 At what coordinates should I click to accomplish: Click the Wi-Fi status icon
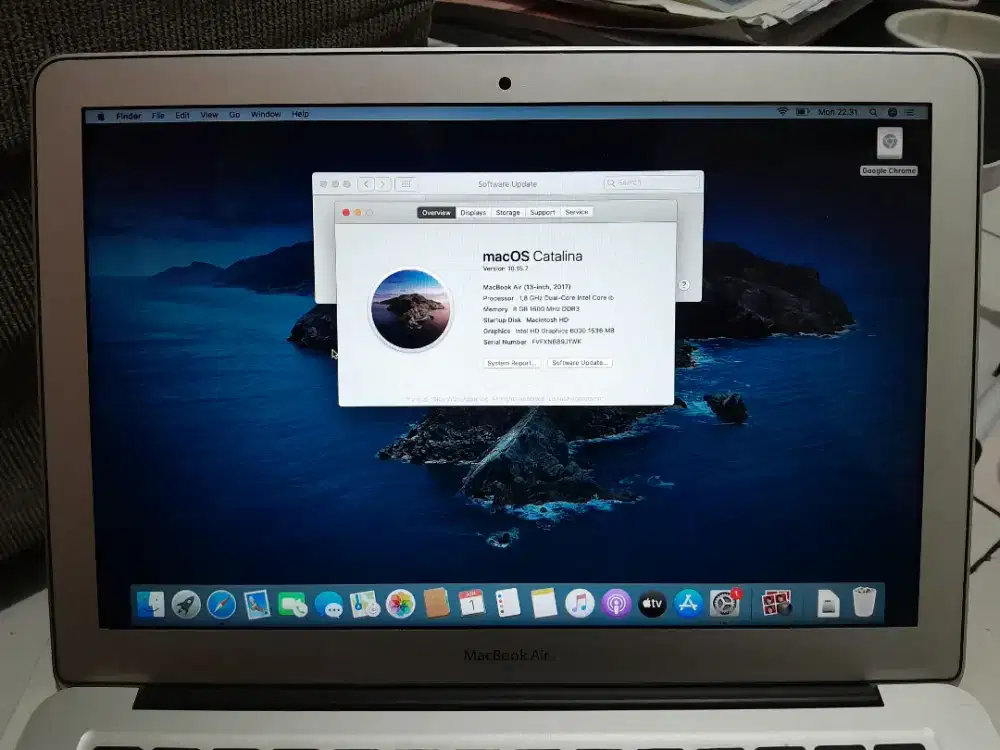pos(783,112)
